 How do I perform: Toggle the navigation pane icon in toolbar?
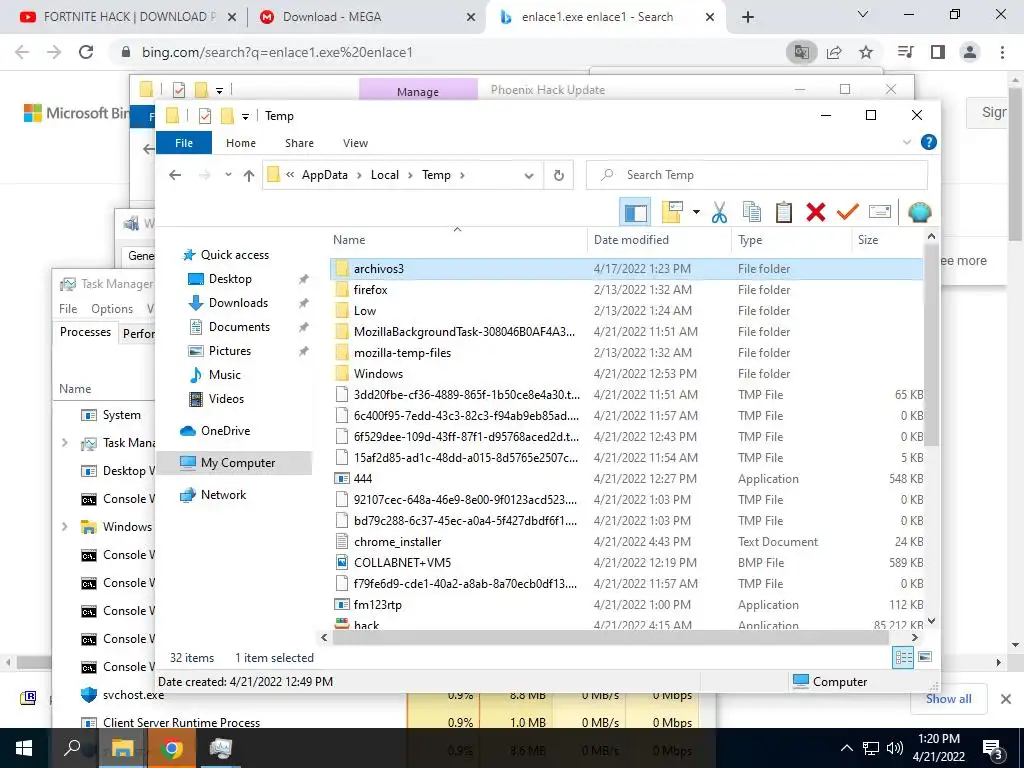pos(635,212)
